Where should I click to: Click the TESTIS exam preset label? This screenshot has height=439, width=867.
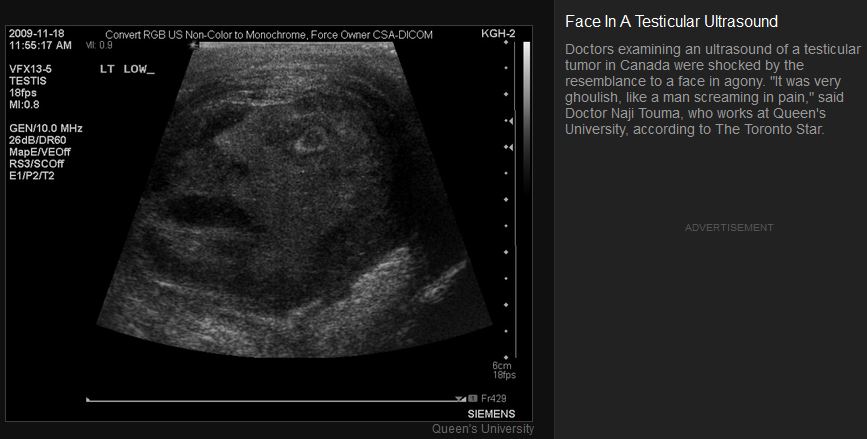(x=28, y=81)
